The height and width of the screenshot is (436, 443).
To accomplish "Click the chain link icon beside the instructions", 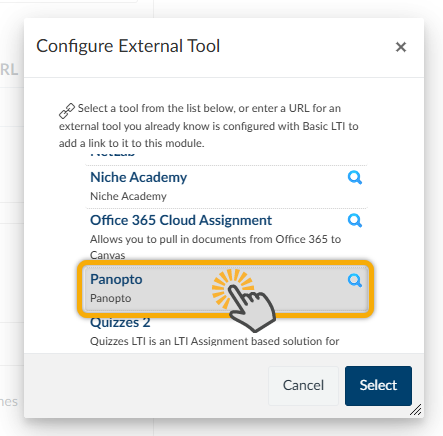I will point(67,111).
